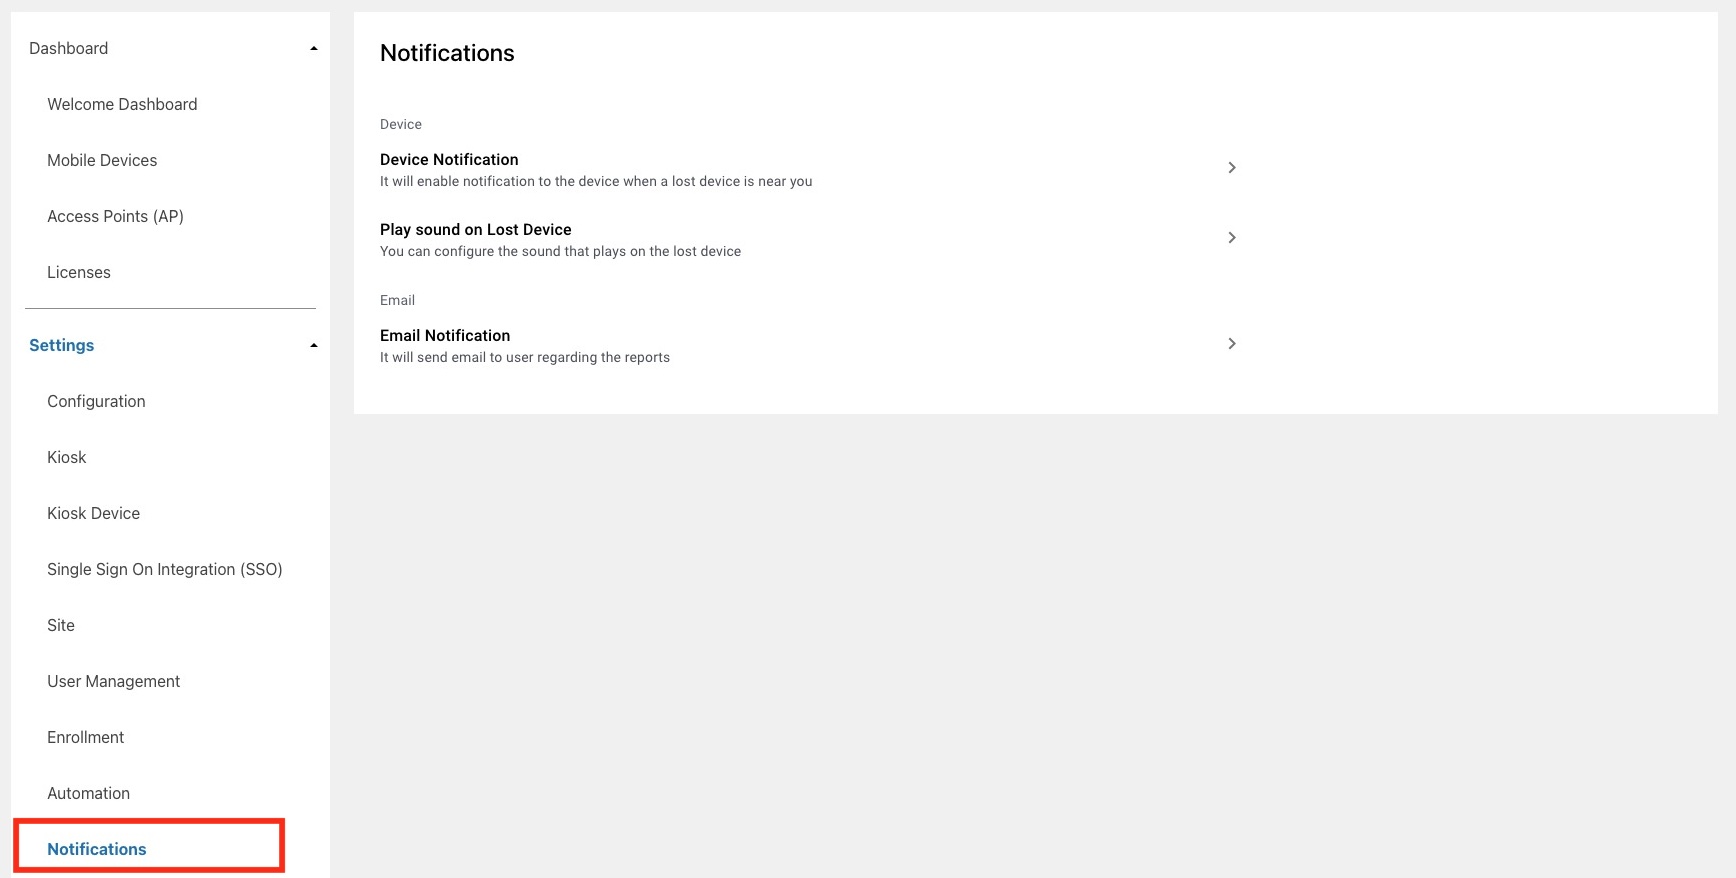Open Device Notification chevron arrow
Screen dimensions: 1736x878
point(1231,168)
